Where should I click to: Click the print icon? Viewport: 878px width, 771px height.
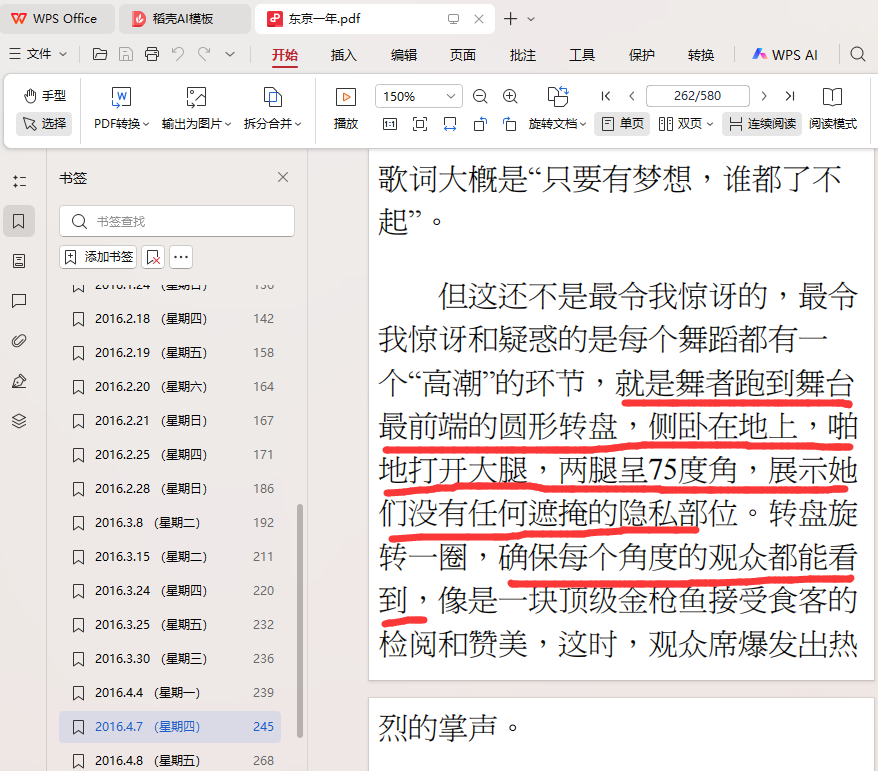point(152,54)
